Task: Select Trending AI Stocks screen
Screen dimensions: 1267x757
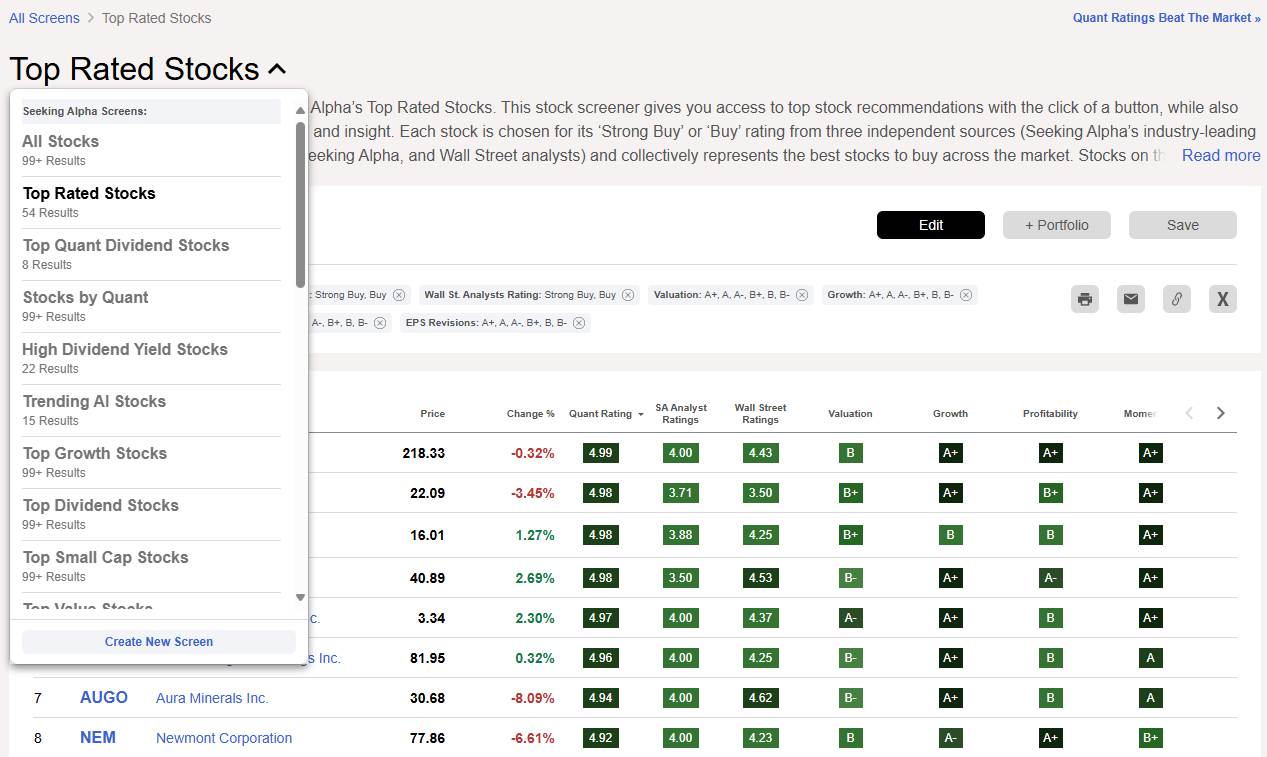Action: 94,402
